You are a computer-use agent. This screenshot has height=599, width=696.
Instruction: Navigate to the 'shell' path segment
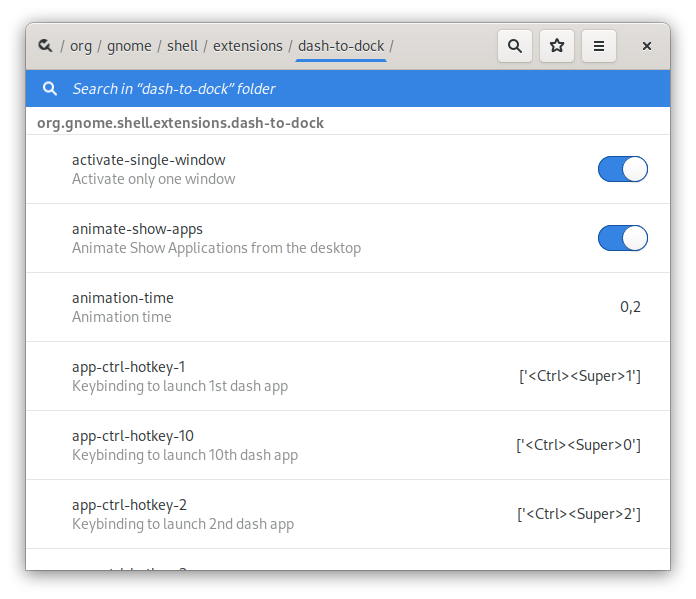tap(182, 46)
